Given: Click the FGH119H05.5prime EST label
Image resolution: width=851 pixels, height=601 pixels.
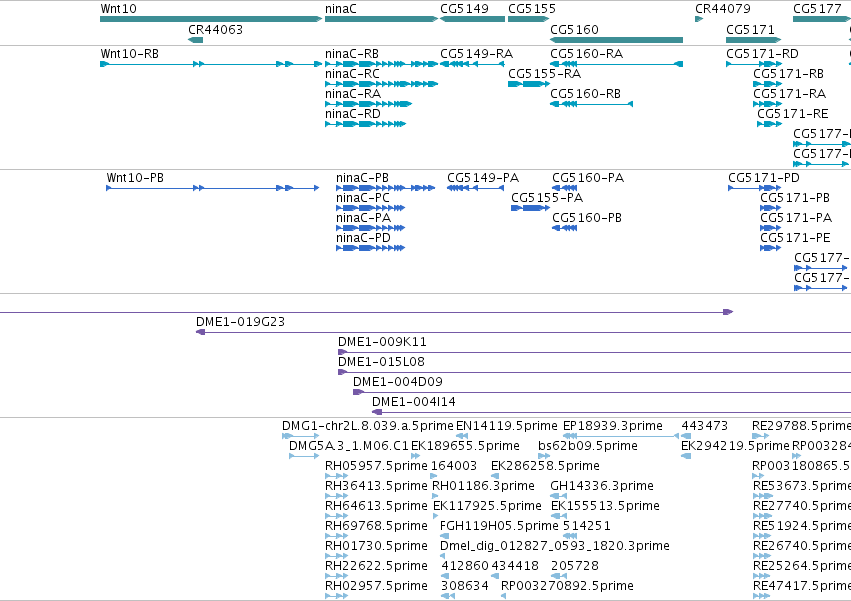Looking at the screenshot, I should (499, 527).
